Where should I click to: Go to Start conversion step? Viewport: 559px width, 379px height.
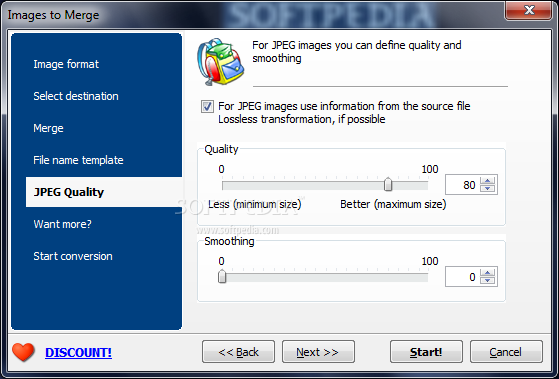click(73, 256)
